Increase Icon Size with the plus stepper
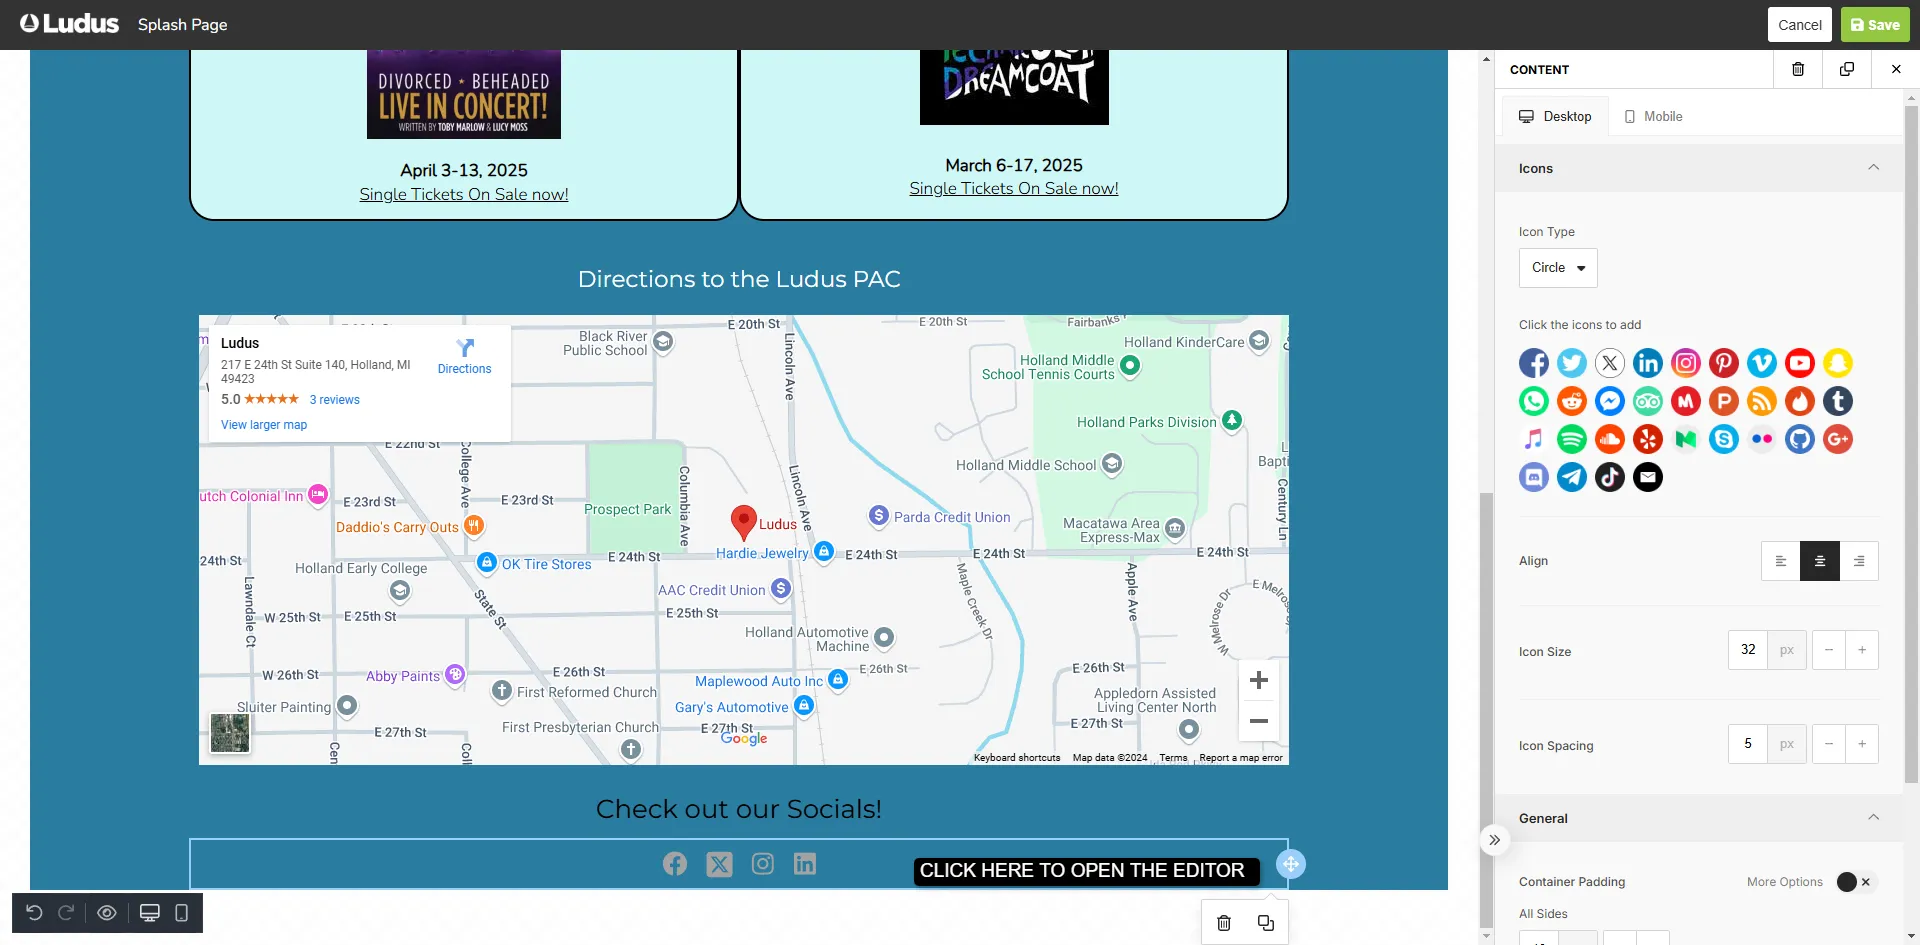Image resolution: width=1920 pixels, height=945 pixels. (x=1862, y=650)
